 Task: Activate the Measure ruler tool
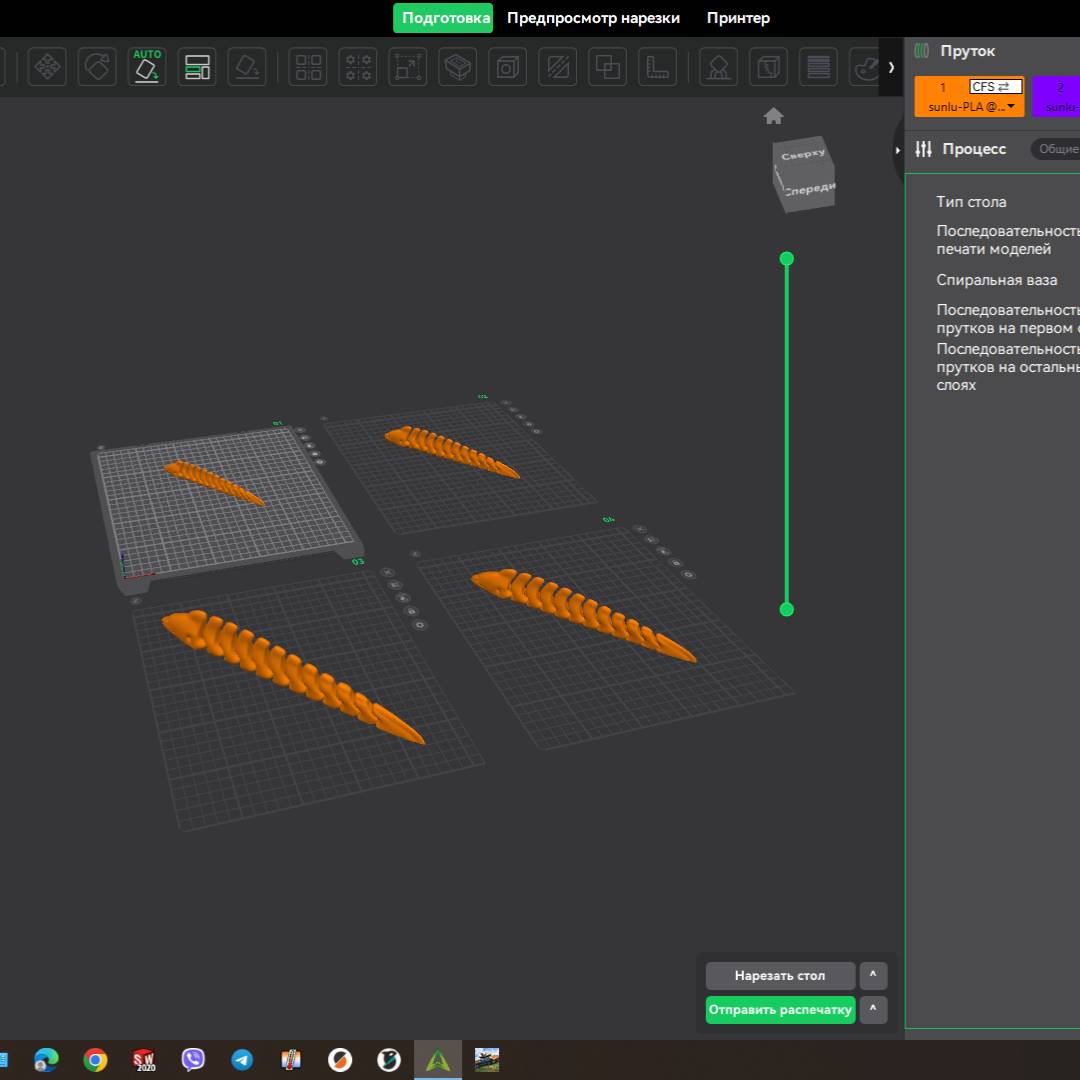tap(658, 67)
